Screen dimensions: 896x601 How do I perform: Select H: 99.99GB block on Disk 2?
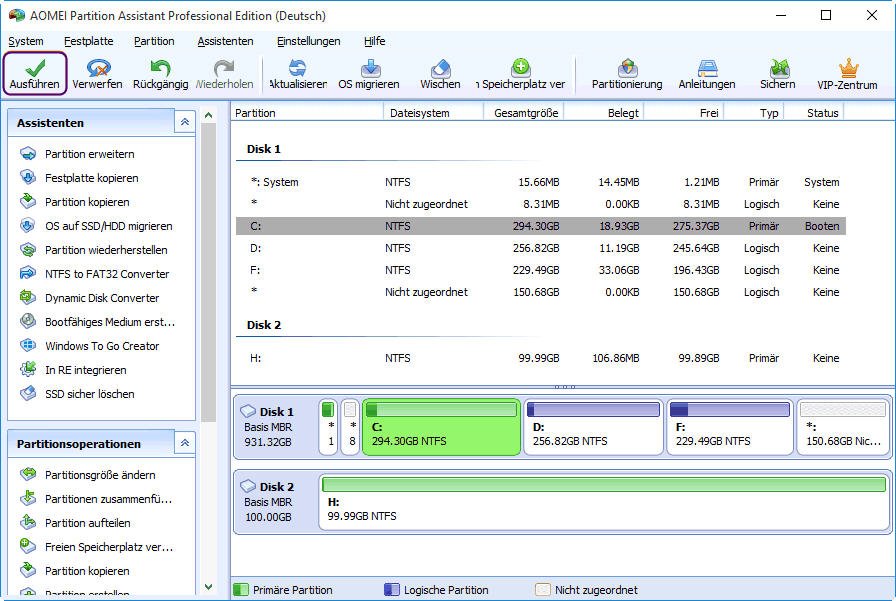604,502
